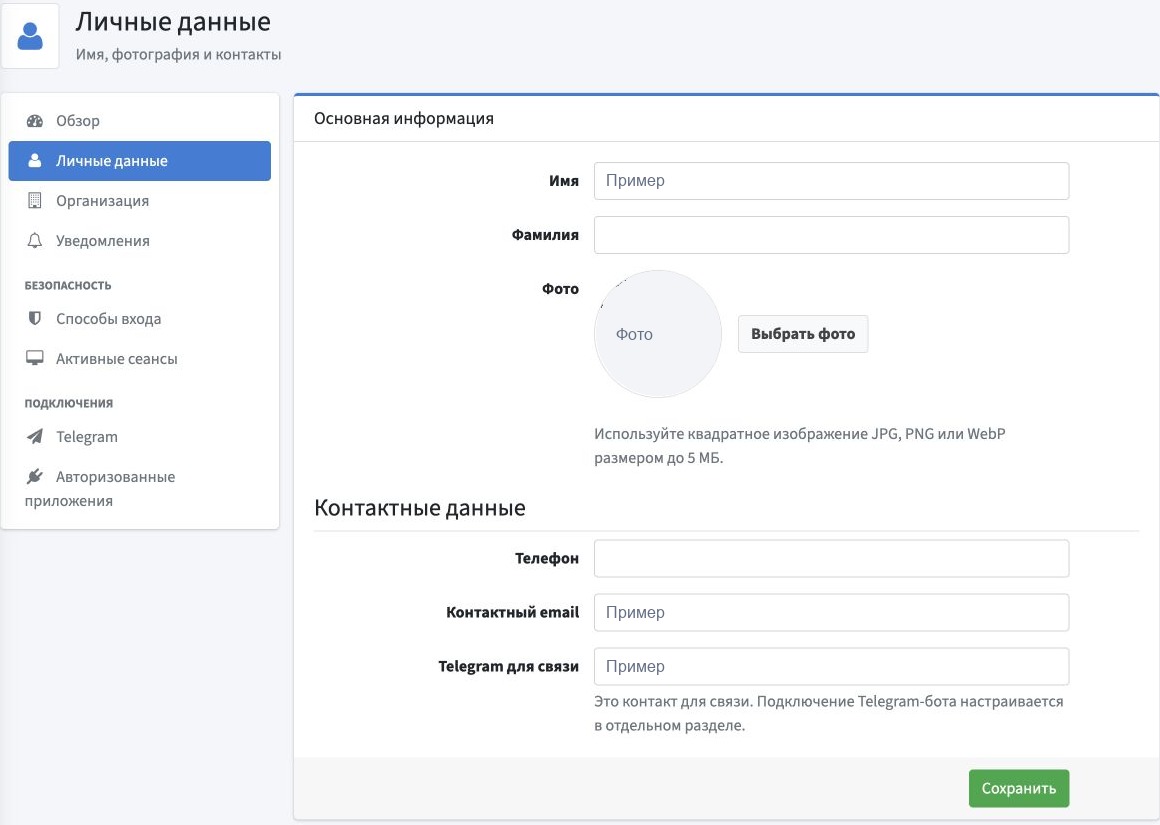
Task: Click the plug icon beside Авторизованные приложения
Action: (35, 477)
